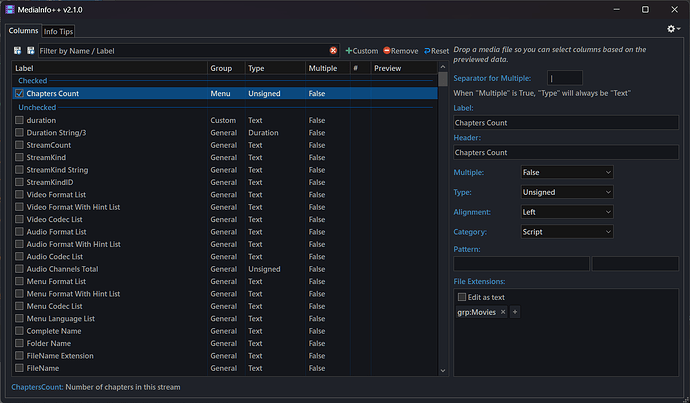Viewport: 690px width, 403px height.
Task: Add a new file extension tag
Action: tap(515, 312)
